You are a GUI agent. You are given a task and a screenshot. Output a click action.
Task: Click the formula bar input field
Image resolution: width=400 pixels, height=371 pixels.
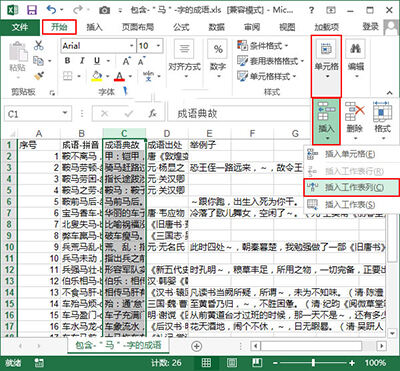(x=239, y=114)
